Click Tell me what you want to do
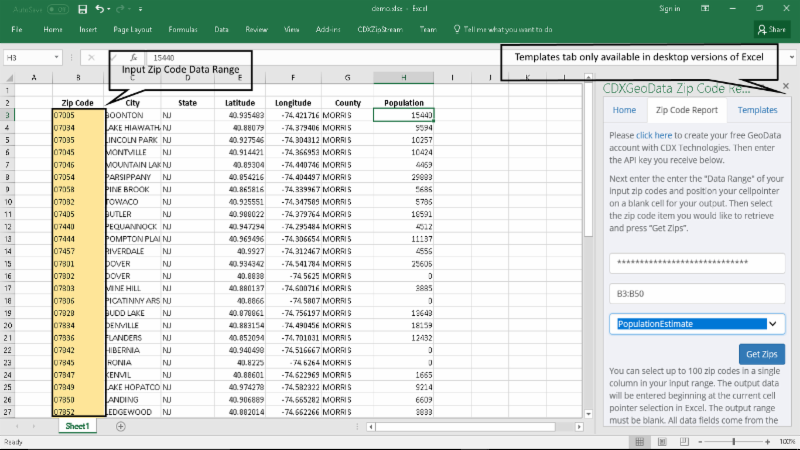Image resolution: width=800 pixels, height=450 pixels. click(x=503, y=30)
